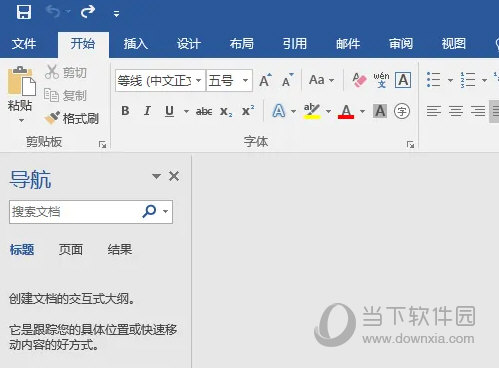
Task: Align text right
Action: (478, 111)
